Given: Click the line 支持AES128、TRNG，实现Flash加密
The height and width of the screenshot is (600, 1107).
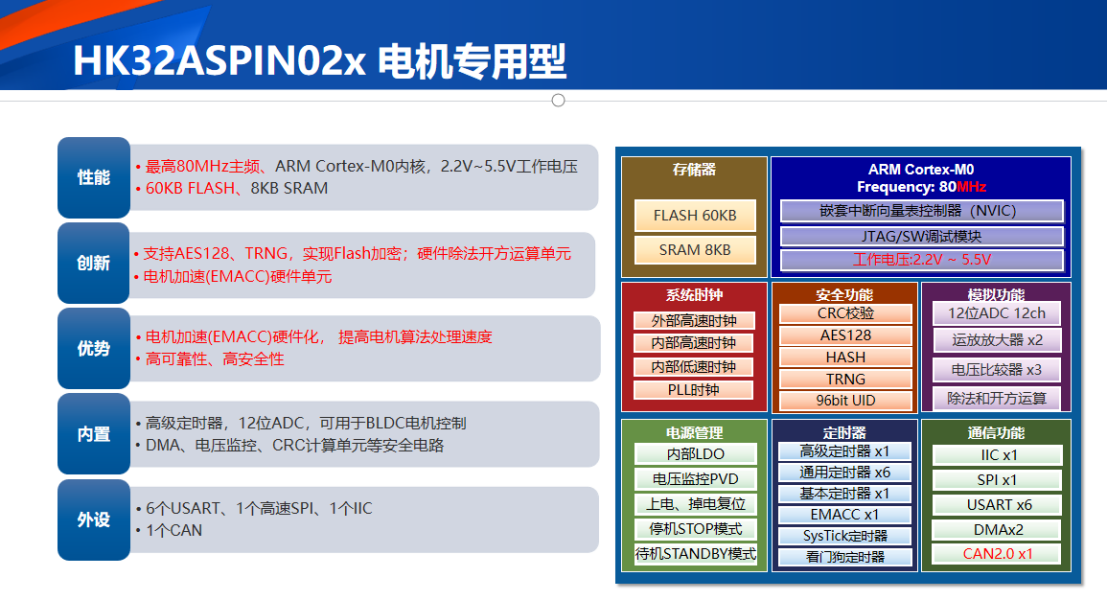Looking at the screenshot, I should click(x=357, y=253).
